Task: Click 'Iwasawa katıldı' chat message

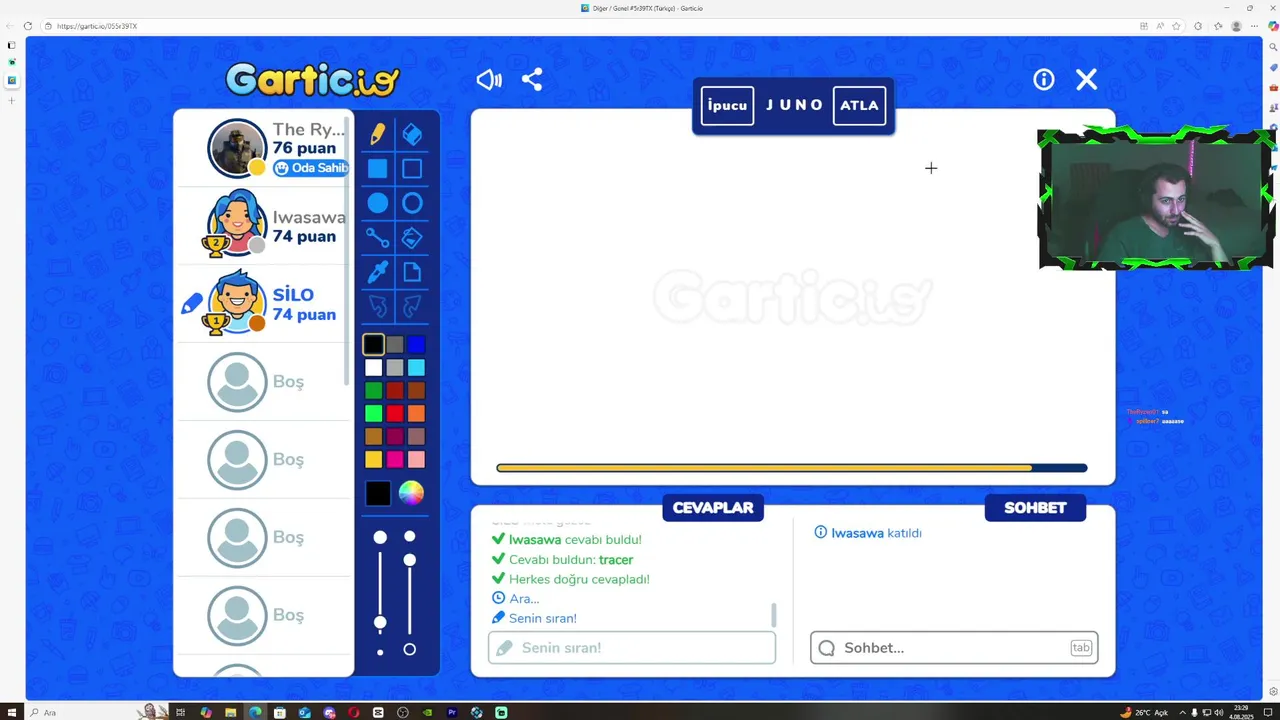Action: (x=868, y=533)
